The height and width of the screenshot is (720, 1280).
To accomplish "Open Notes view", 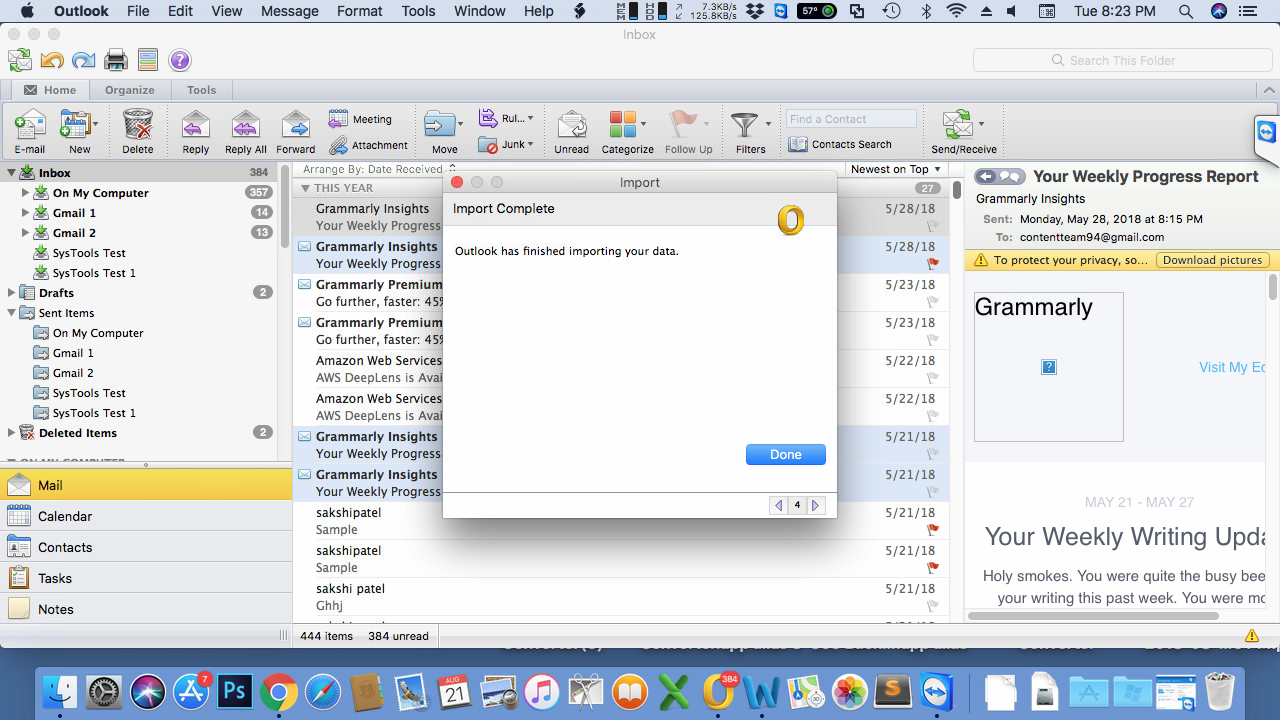I will (x=146, y=609).
